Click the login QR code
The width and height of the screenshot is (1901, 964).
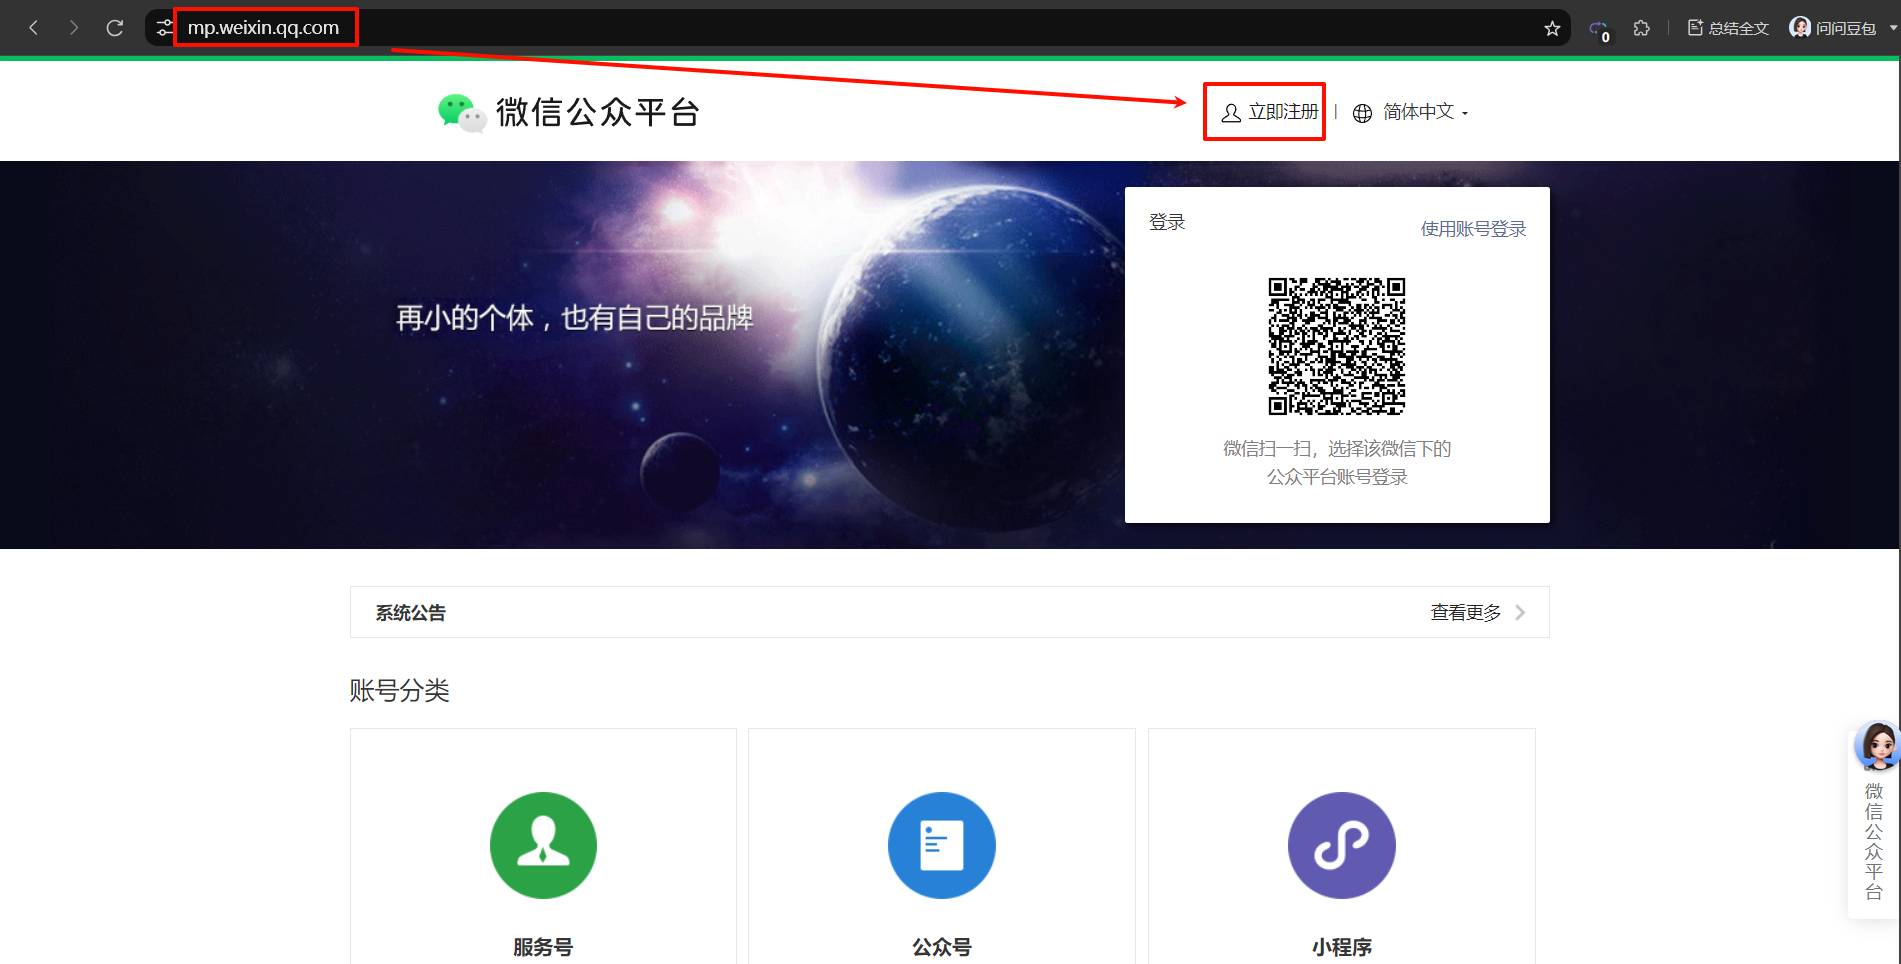(x=1337, y=346)
